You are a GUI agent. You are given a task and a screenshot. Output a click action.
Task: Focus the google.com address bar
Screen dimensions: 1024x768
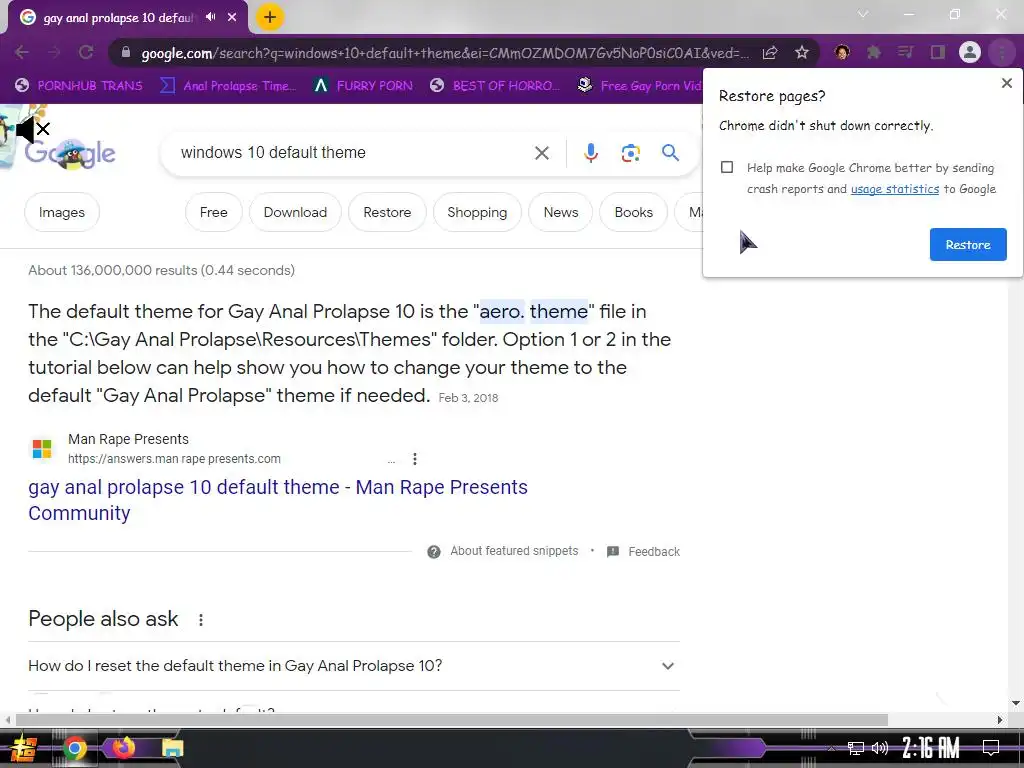tap(444, 53)
